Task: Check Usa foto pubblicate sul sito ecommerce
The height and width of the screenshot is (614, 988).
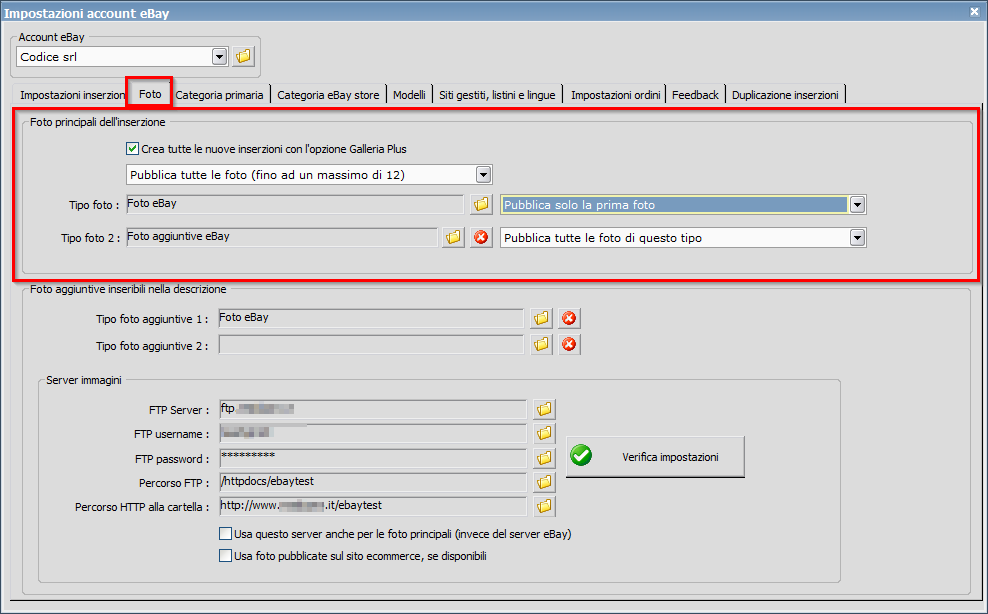Action: (x=225, y=555)
